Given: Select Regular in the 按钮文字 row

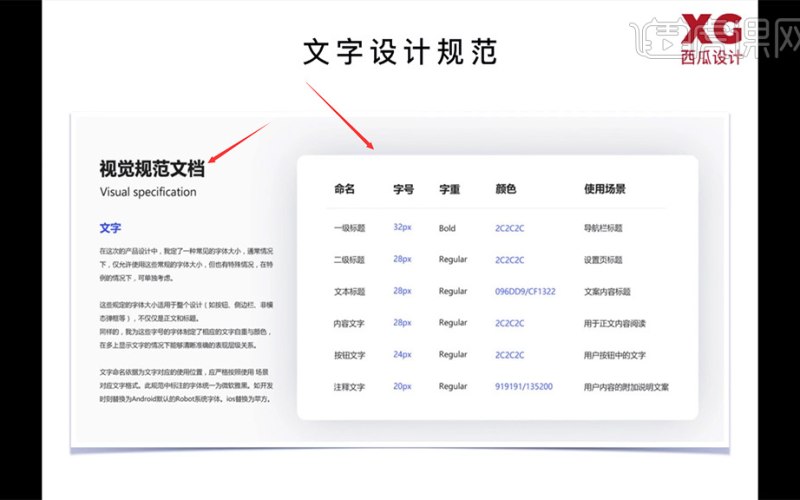Looking at the screenshot, I should click(x=453, y=355).
